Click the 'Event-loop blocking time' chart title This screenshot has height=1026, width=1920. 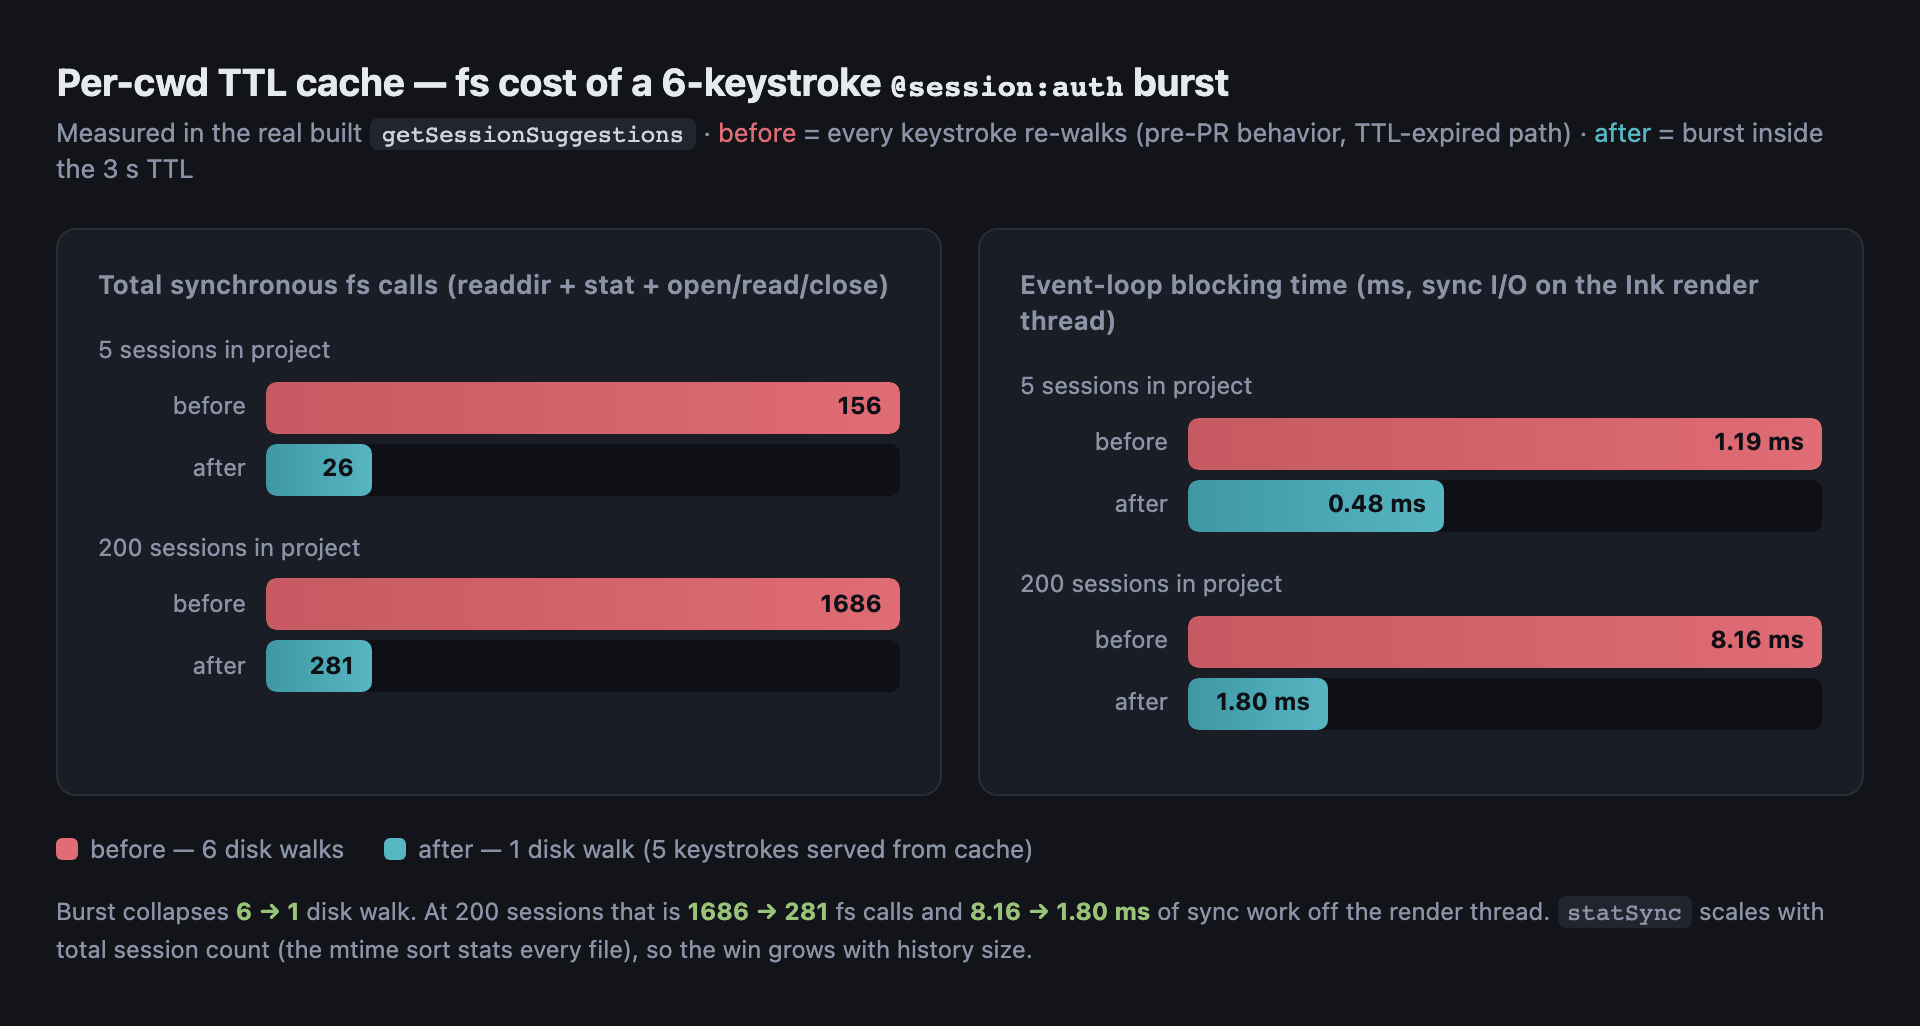point(1389,303)
